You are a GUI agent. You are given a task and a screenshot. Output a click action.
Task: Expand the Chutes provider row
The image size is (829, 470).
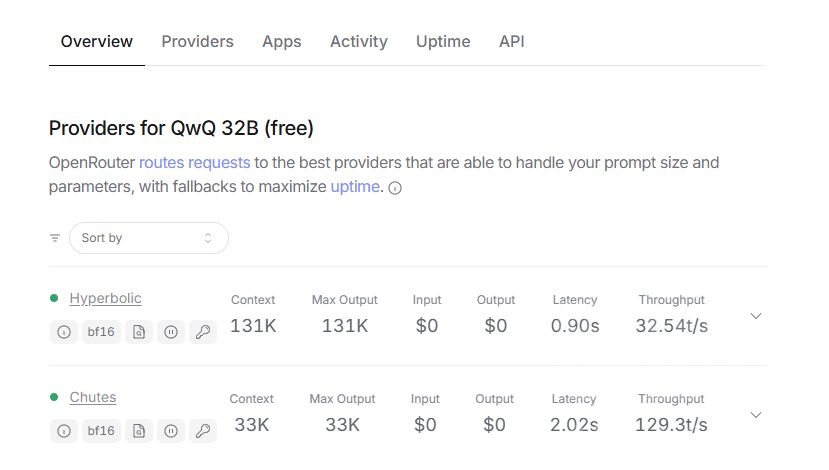pos(756,415)
